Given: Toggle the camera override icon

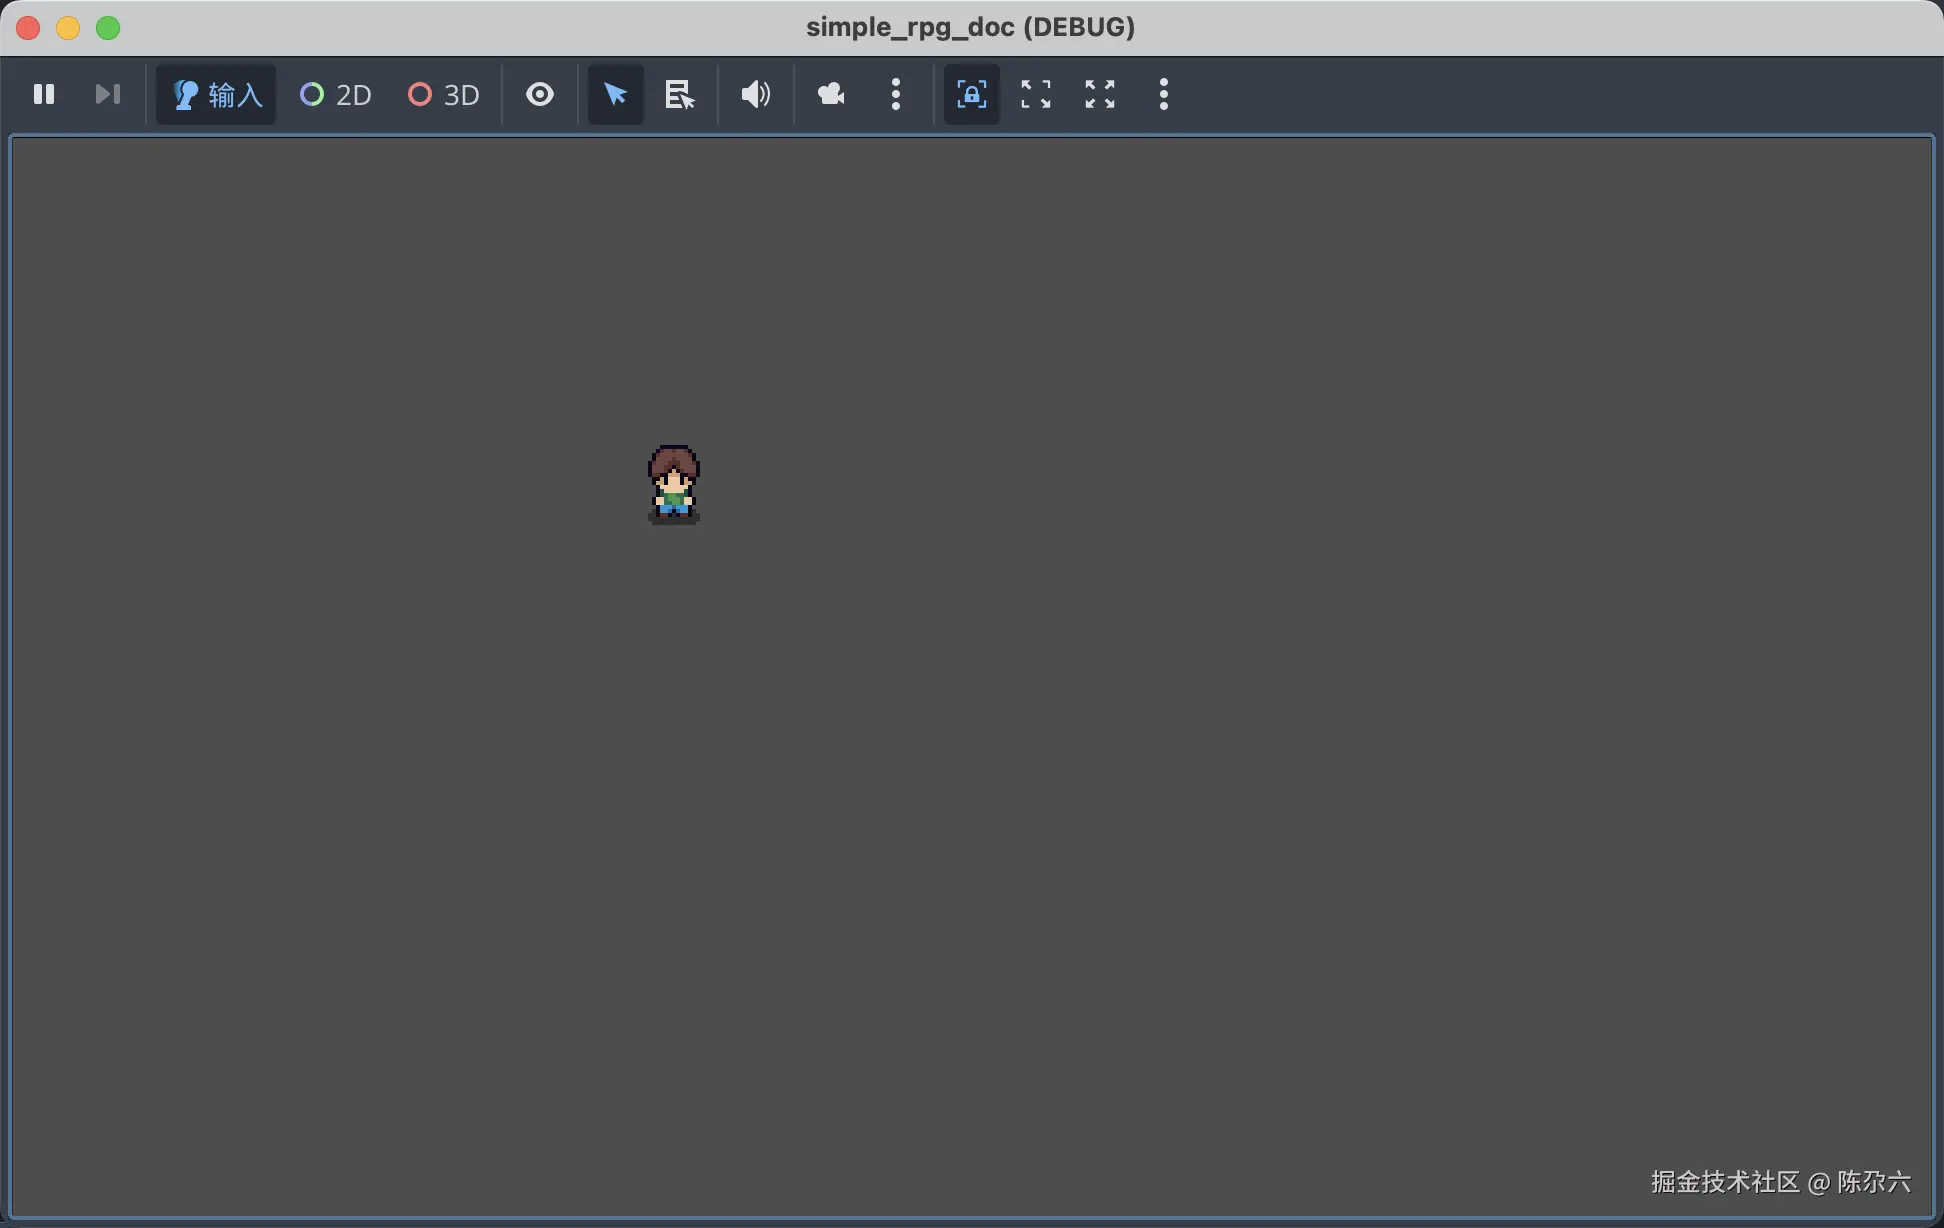Looking at the screenshot, I should (x=831, y=94).
